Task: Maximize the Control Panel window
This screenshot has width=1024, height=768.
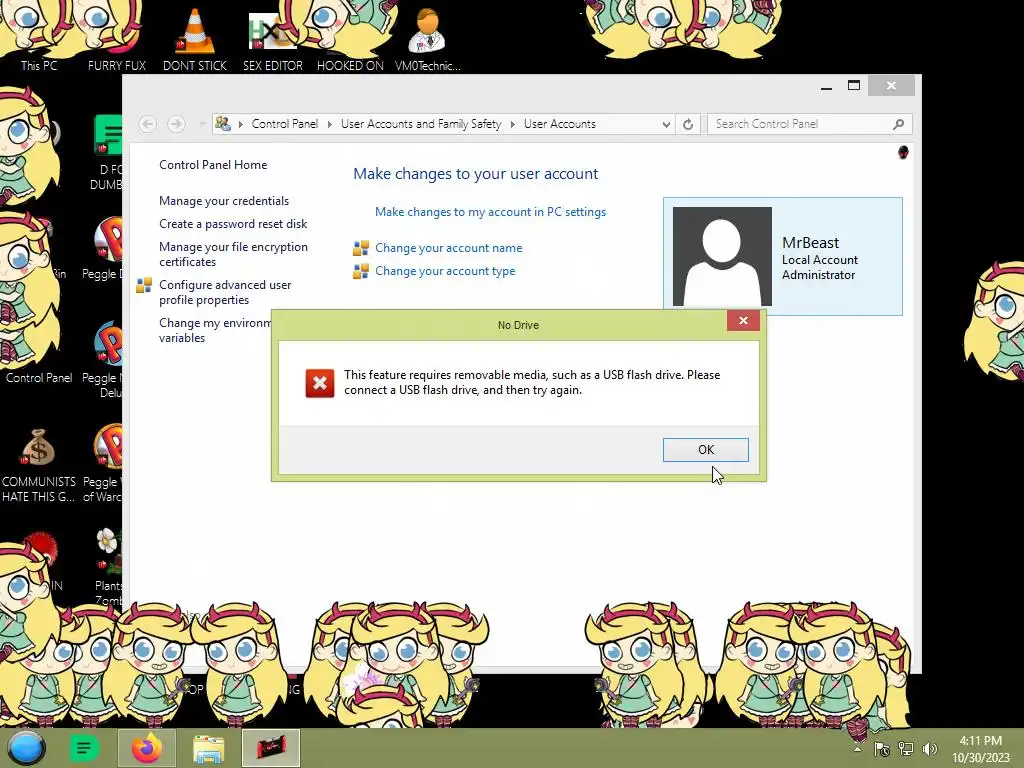Action: [854, 86]
